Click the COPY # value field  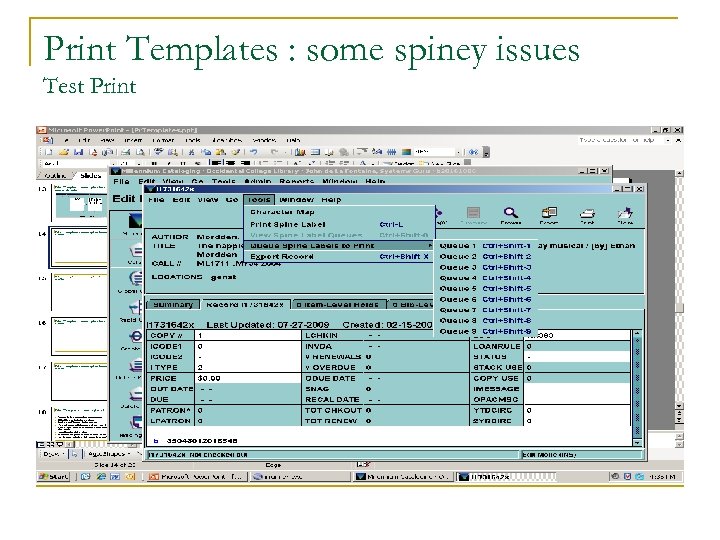[248, 336]
